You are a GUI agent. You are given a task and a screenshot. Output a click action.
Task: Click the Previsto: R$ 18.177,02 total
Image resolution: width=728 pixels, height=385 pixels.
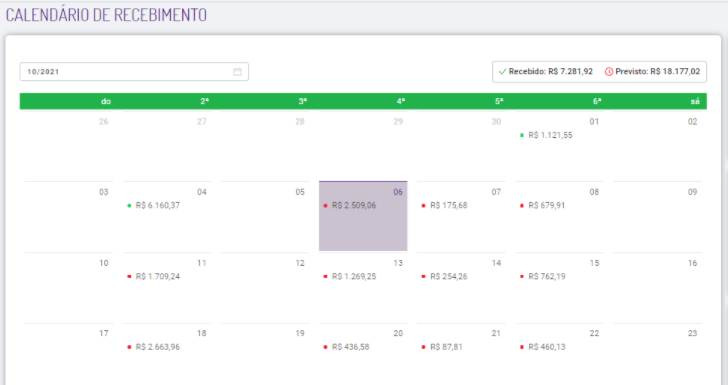click(x=657, y=72)
